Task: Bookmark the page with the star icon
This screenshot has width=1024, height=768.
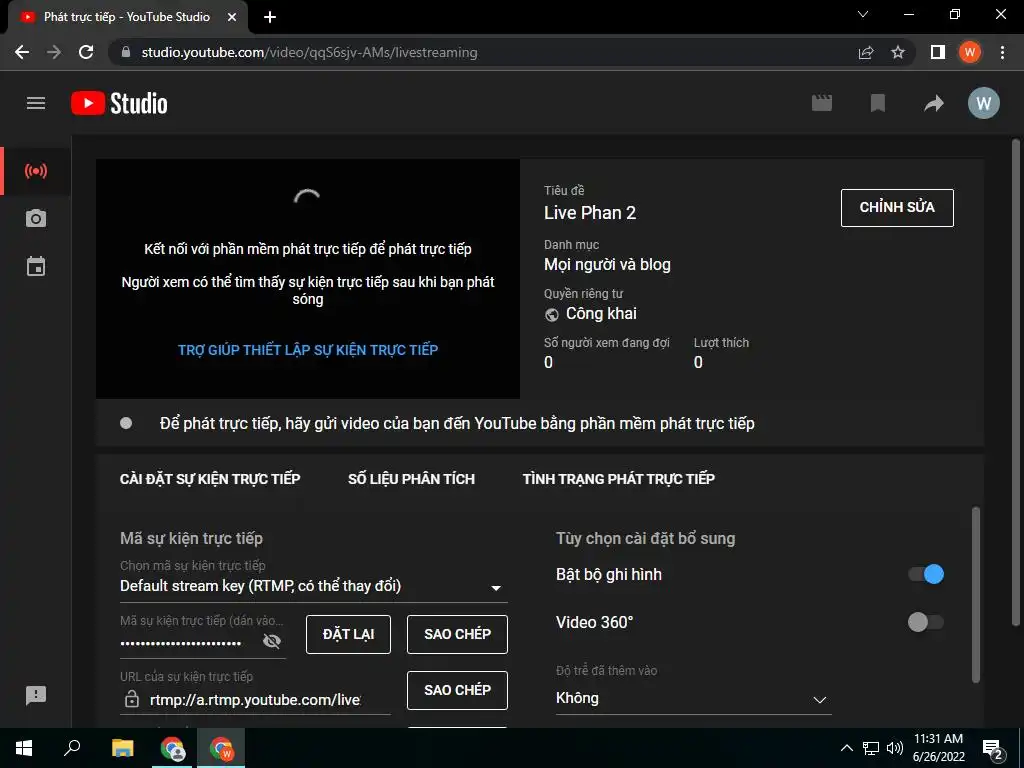Action: (x=898, y=52)
